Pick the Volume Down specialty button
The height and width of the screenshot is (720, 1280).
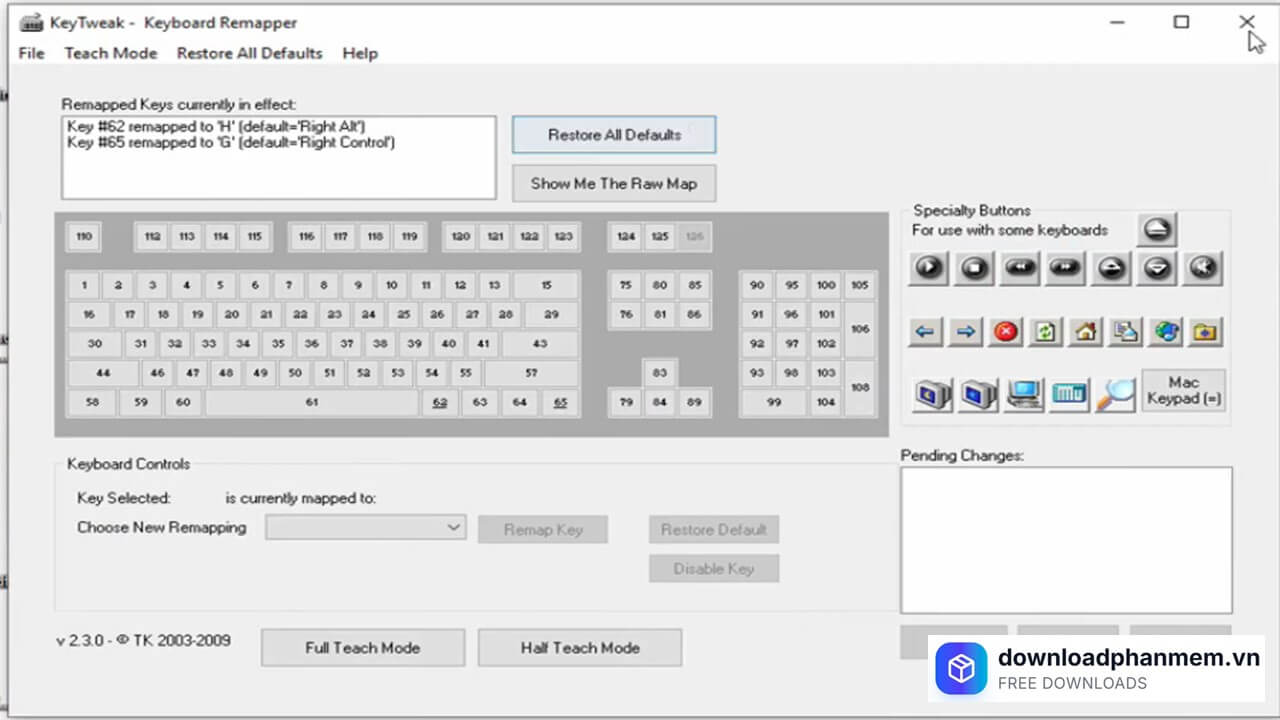coord(1158,268)
